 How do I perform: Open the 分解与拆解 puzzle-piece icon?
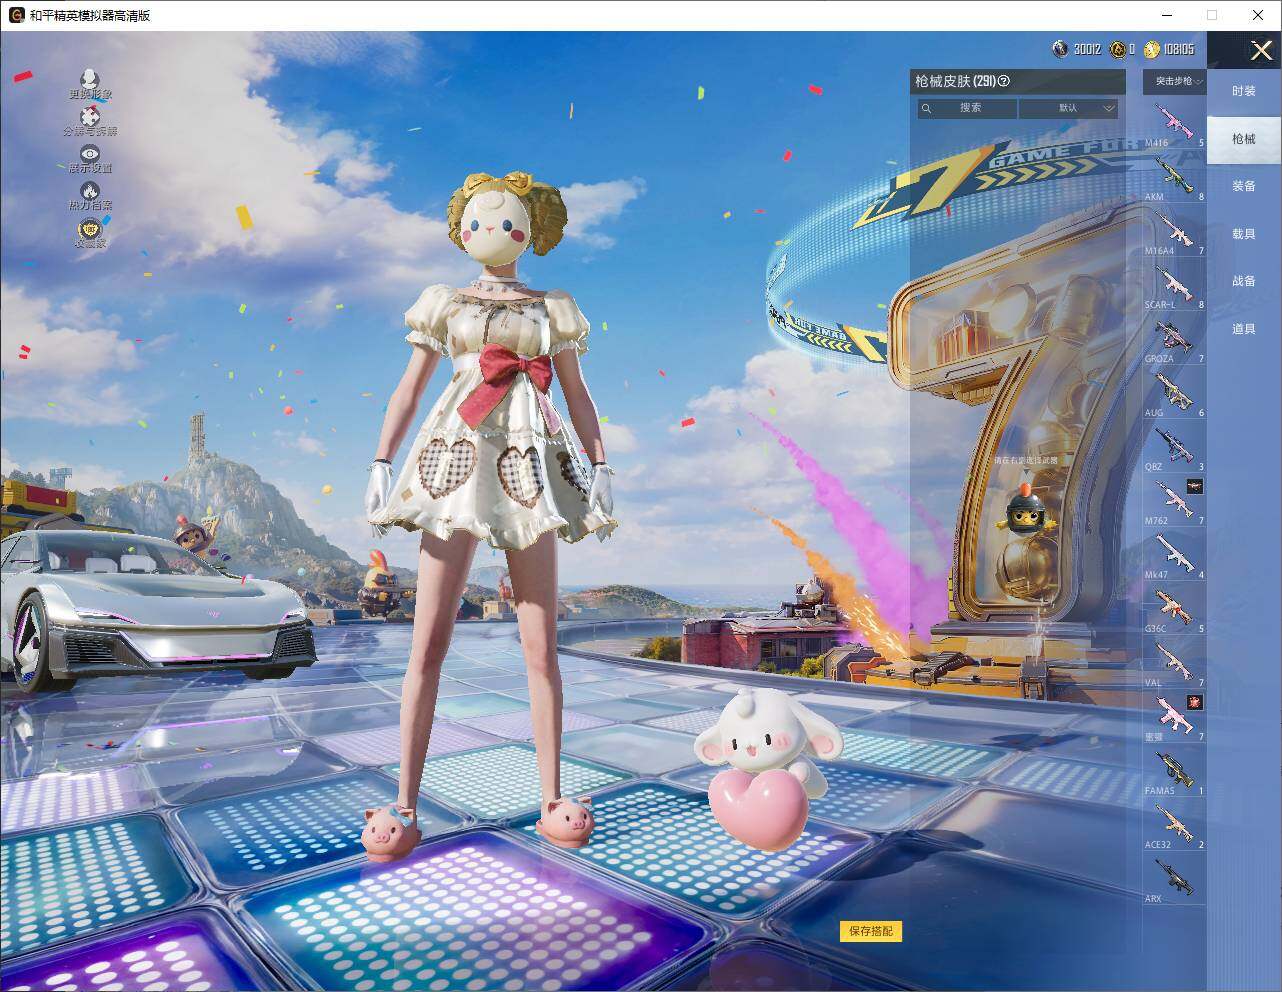pos(90,117)
